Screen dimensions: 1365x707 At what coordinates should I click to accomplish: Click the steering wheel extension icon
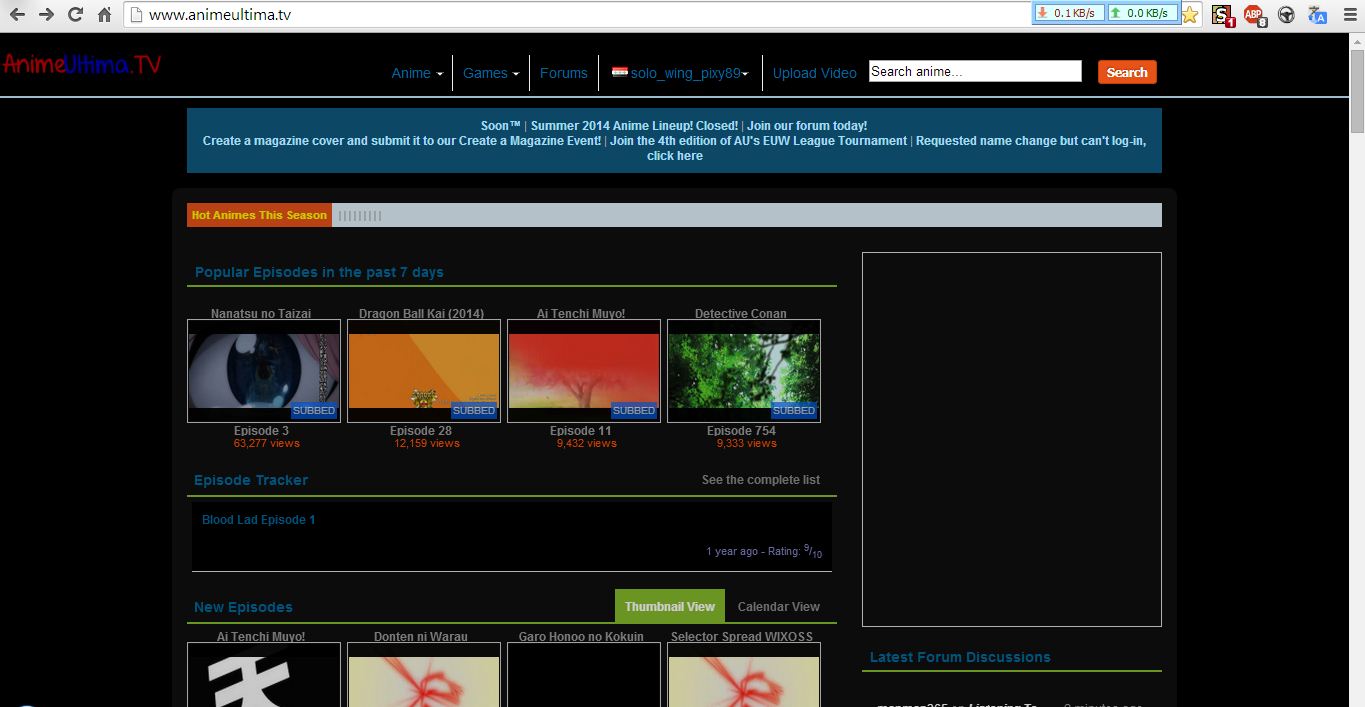point(1287,15)
